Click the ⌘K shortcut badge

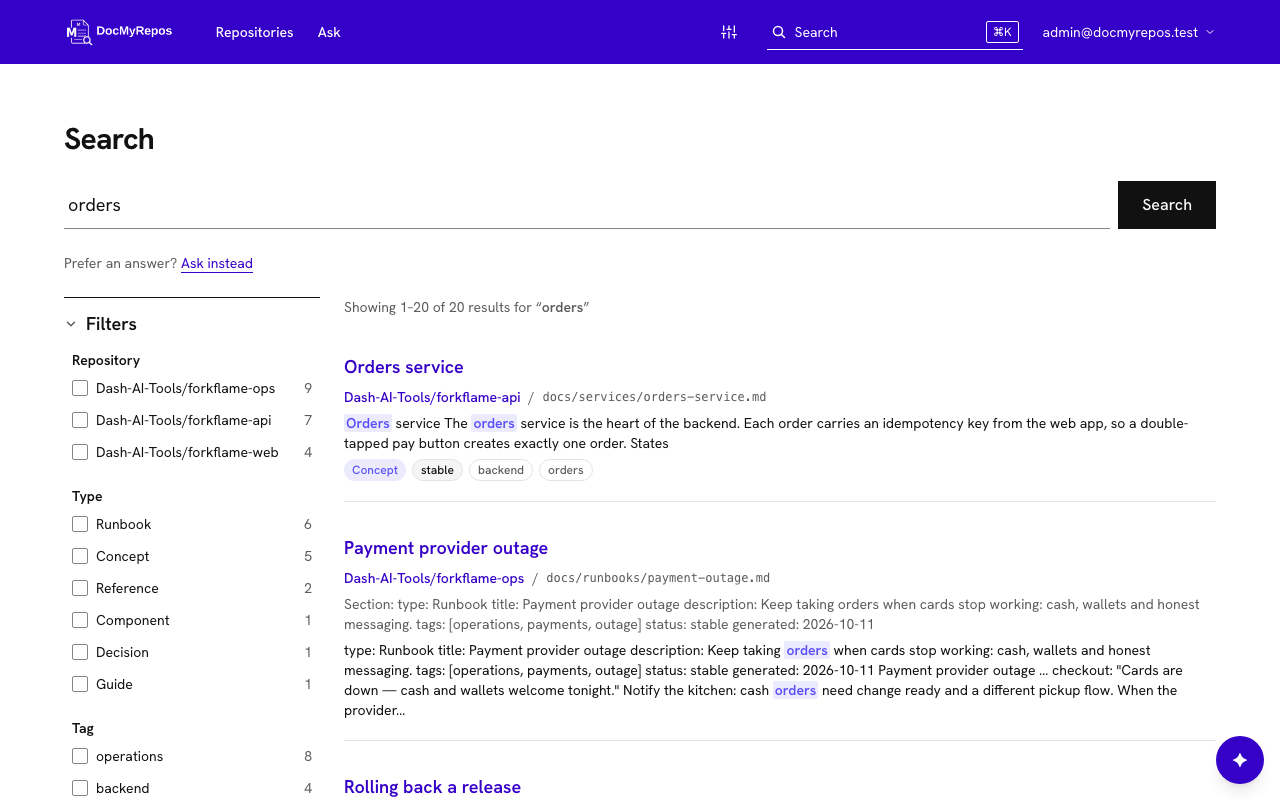(1002, 32)
